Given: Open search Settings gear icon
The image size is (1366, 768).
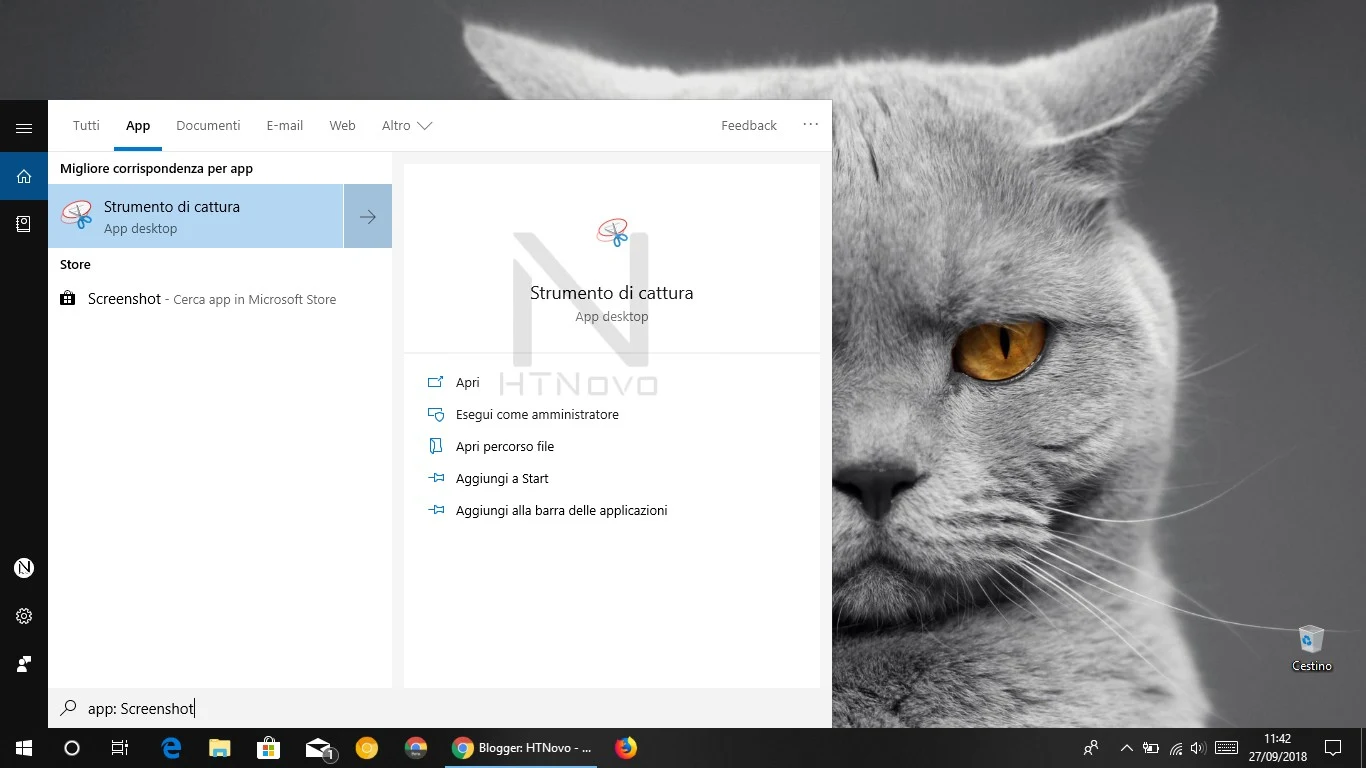Looking at the screenshot, I should click(24, 616).
